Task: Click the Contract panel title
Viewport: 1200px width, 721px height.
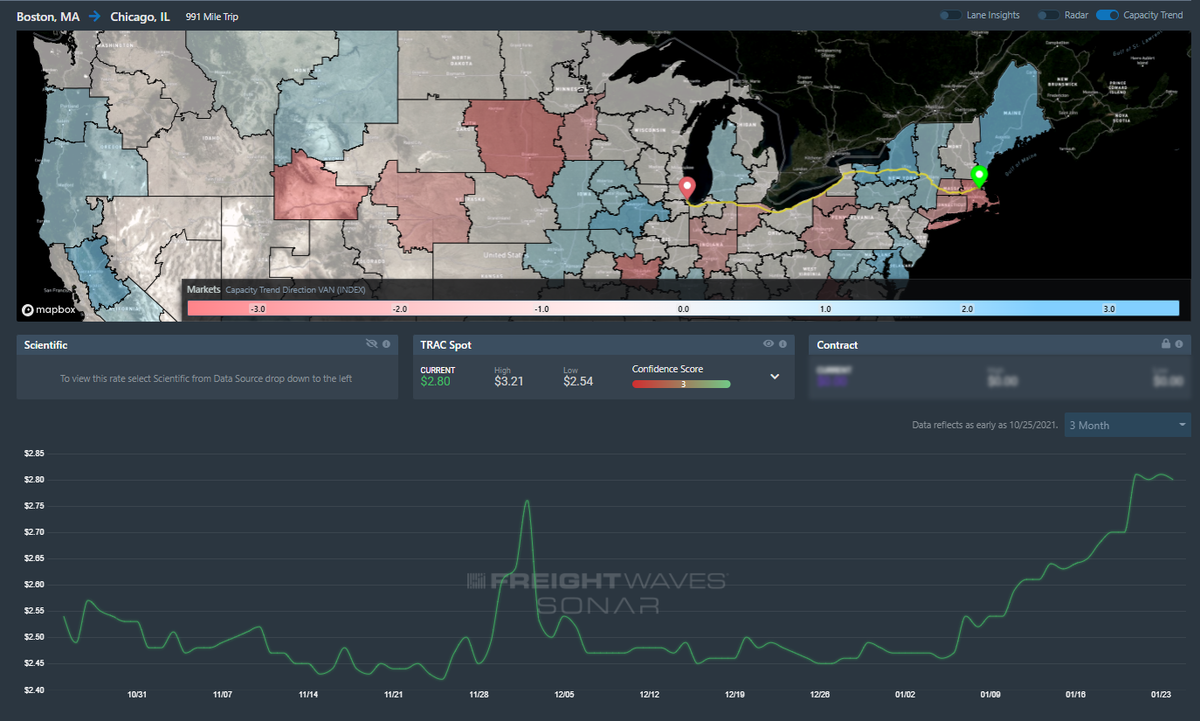Action: click(x=837, y=345)
